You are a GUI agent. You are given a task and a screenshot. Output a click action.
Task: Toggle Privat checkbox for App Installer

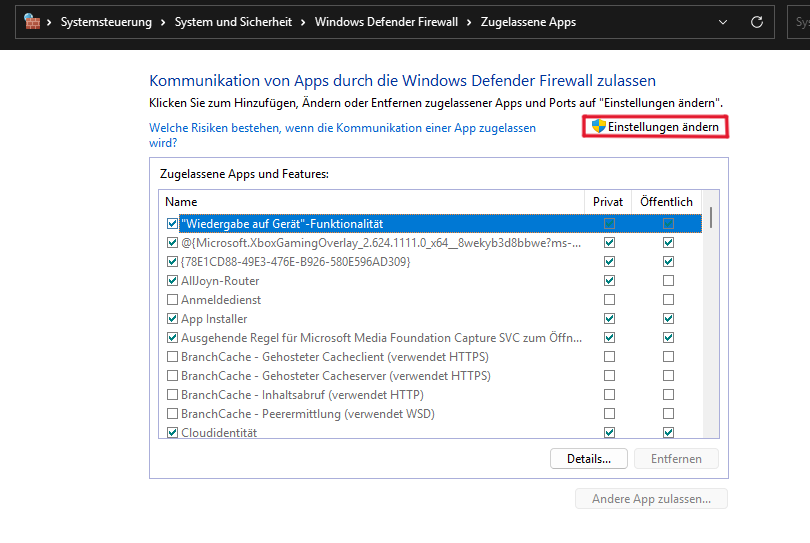(610, 319)
